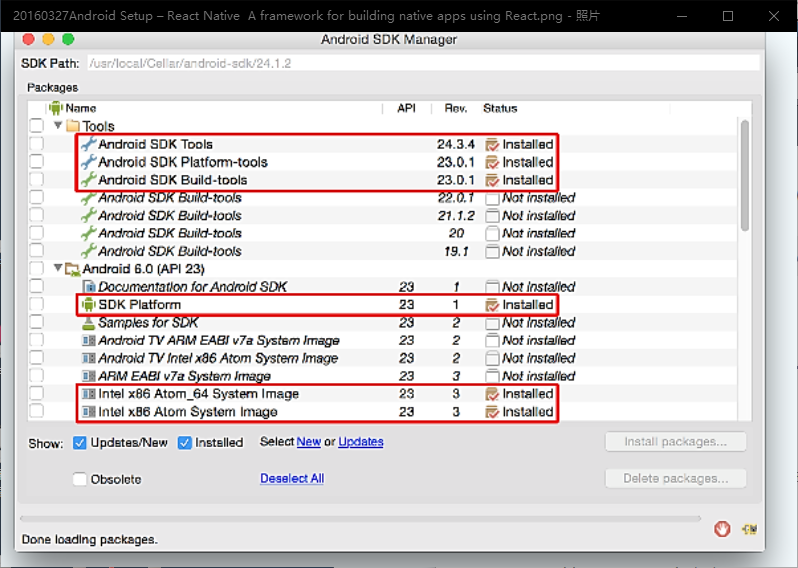798x568 pixels.
Task: Click the yellow log icon in status bar
Action: [x=750, y=530]
